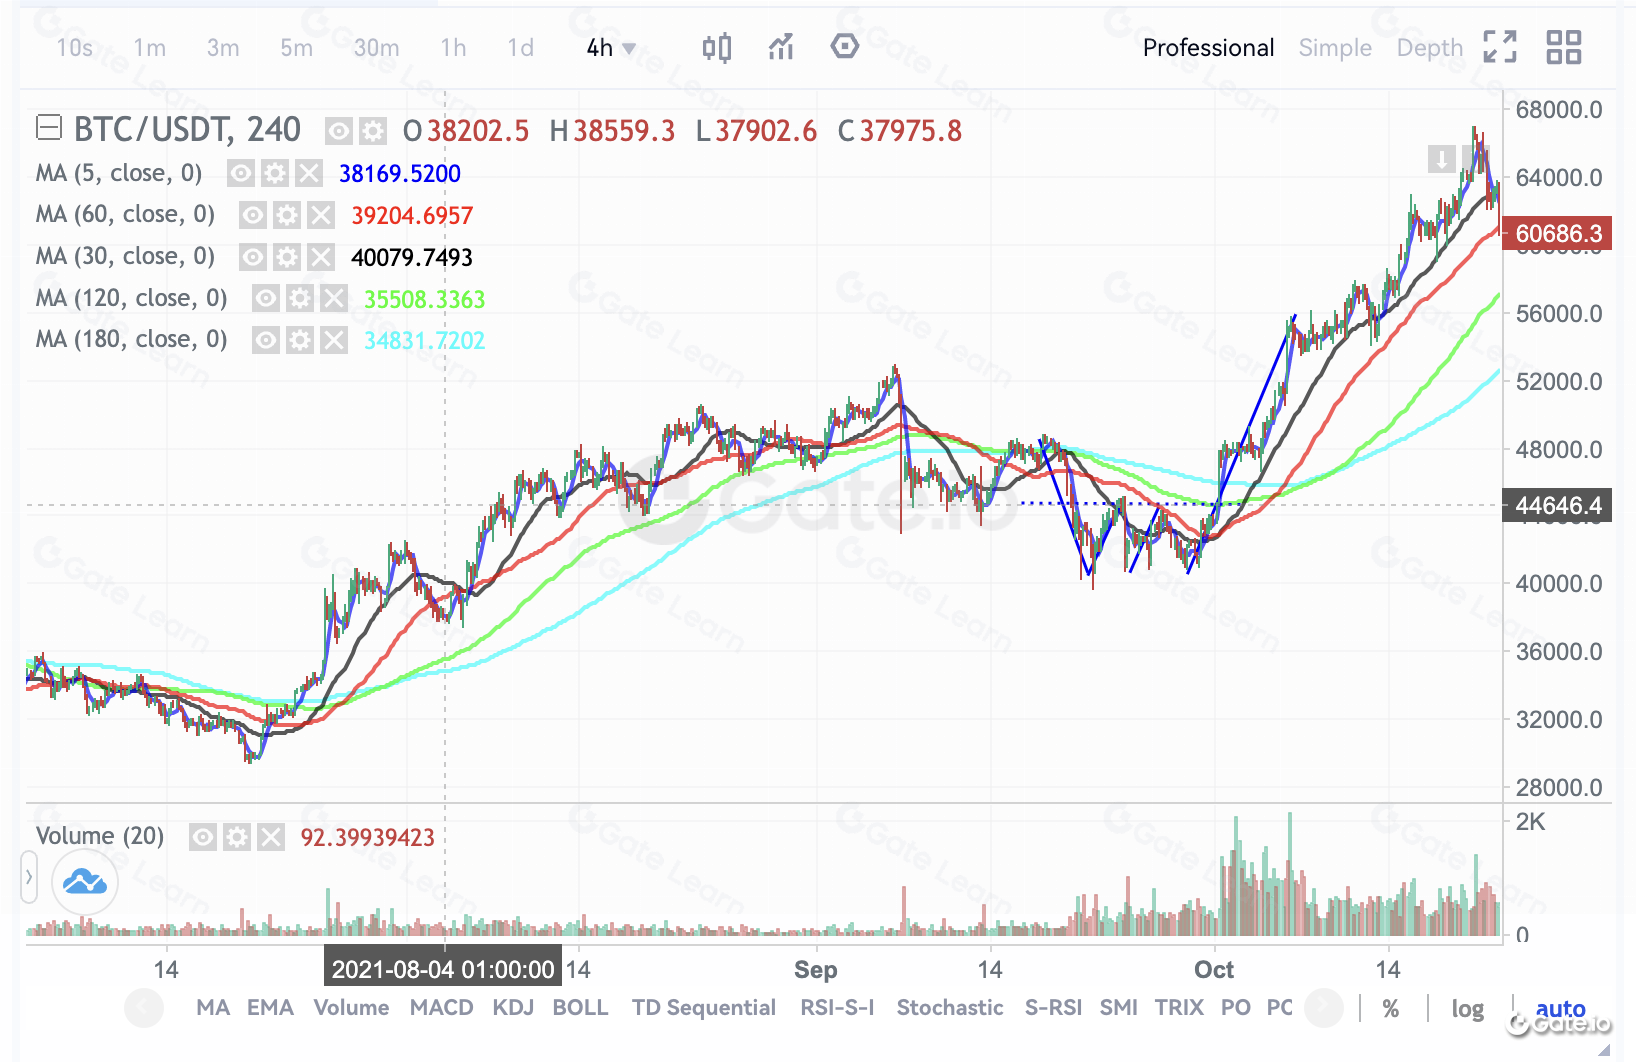Open the 4h timeframe dropdown

pyautogui.click(x=611, y=48)
